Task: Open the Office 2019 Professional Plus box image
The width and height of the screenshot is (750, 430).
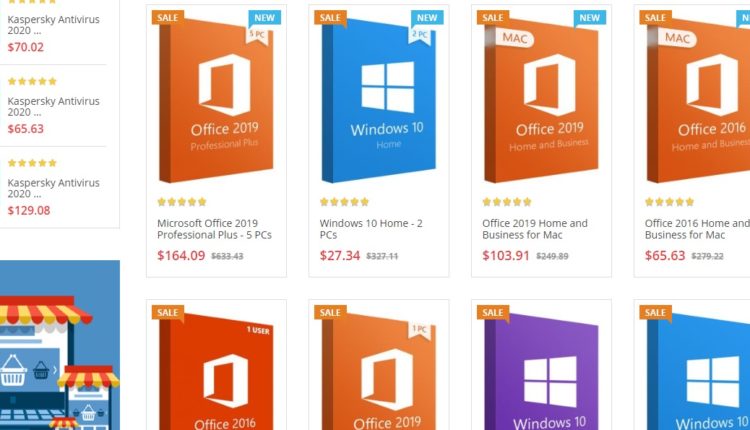Action: tap(216, 100)
